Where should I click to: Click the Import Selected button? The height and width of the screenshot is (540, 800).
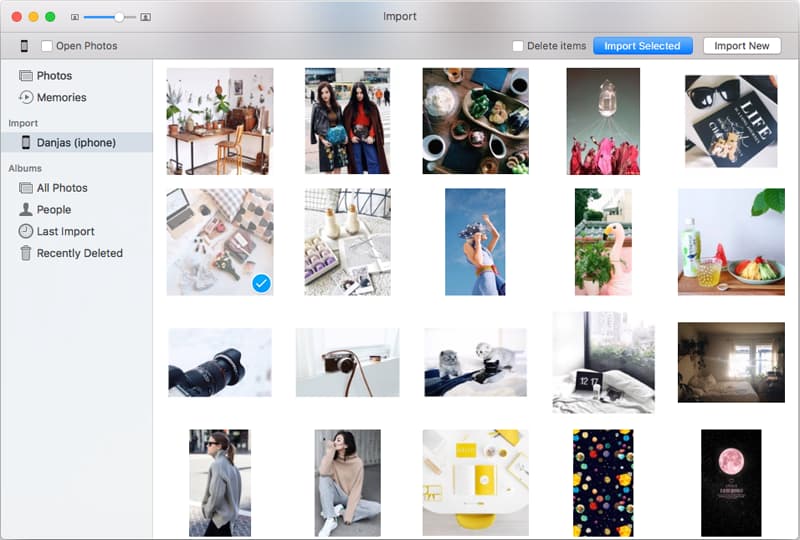point(642,46)
